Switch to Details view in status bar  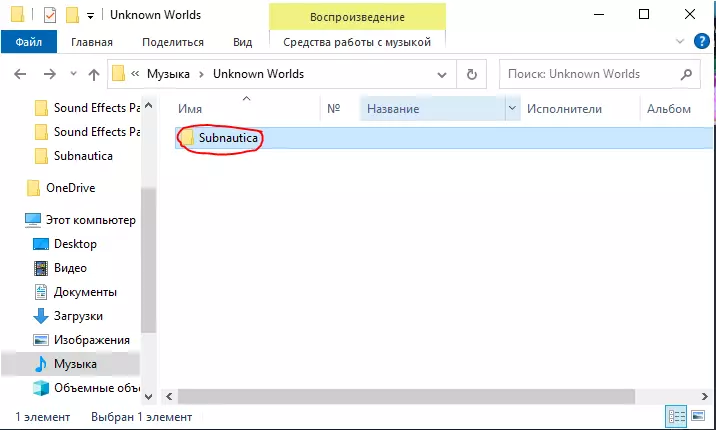pyautogui.click(x=677, y=416)
